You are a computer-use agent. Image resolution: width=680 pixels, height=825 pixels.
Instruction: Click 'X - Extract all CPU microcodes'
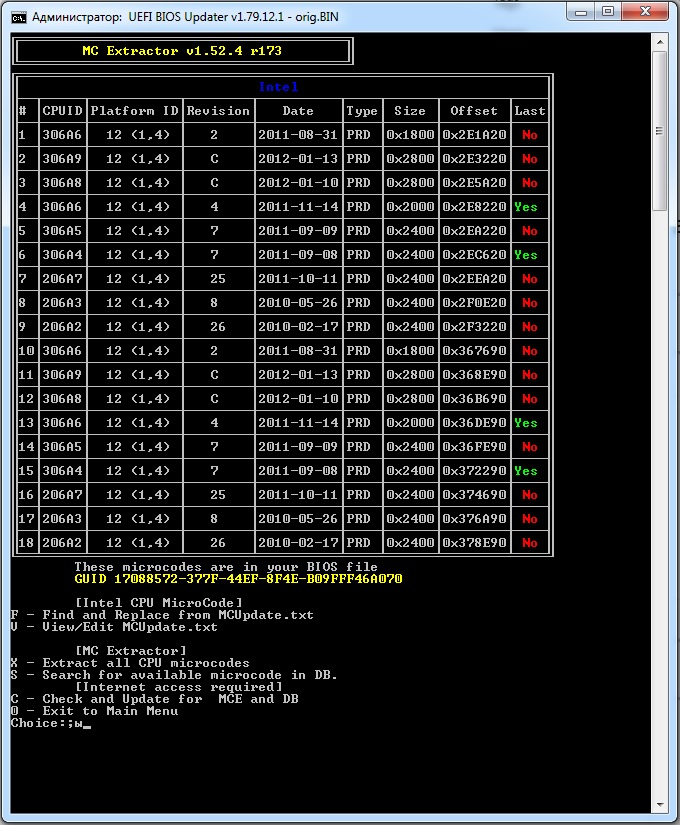(x=130, y=663)
